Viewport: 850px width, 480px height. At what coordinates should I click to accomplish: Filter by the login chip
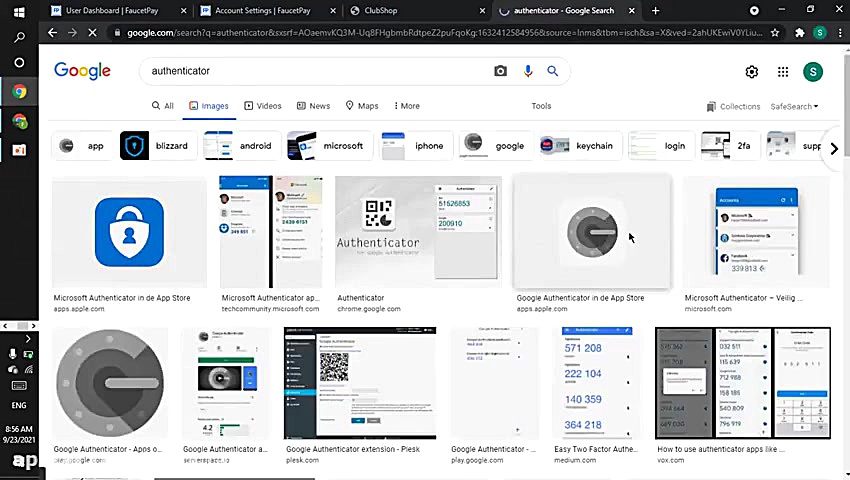[661, 145]
